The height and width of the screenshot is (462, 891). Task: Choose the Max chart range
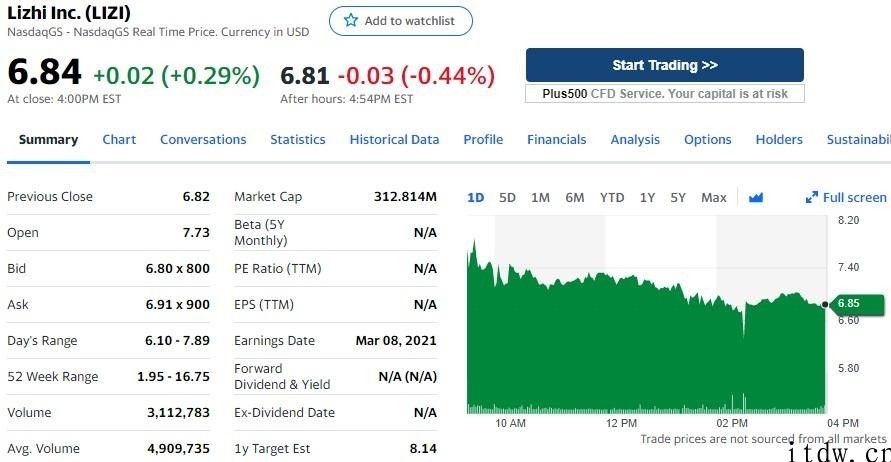pyautogui.click(x=714, y=198)
